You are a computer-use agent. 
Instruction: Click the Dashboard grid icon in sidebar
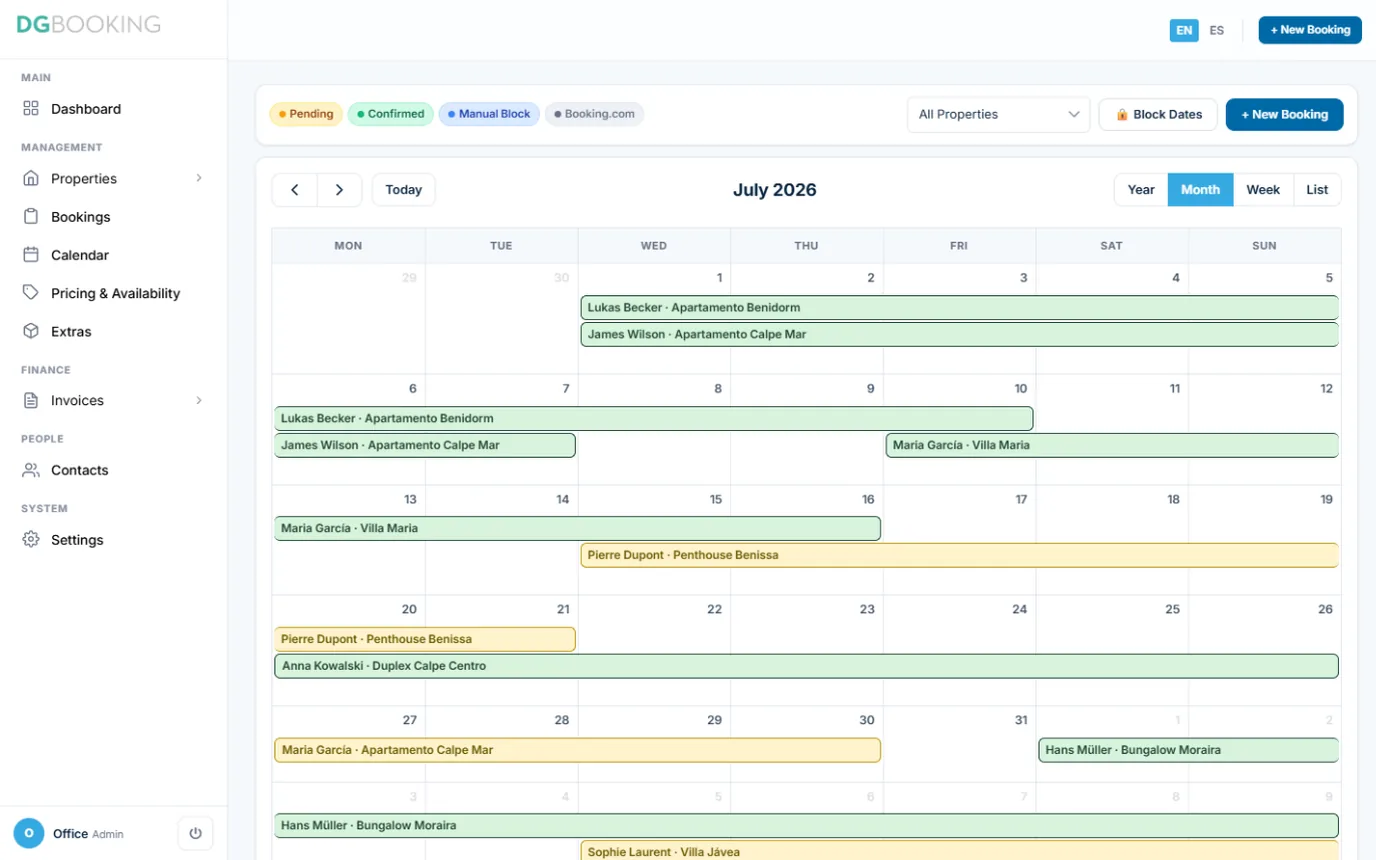(31, 109)
